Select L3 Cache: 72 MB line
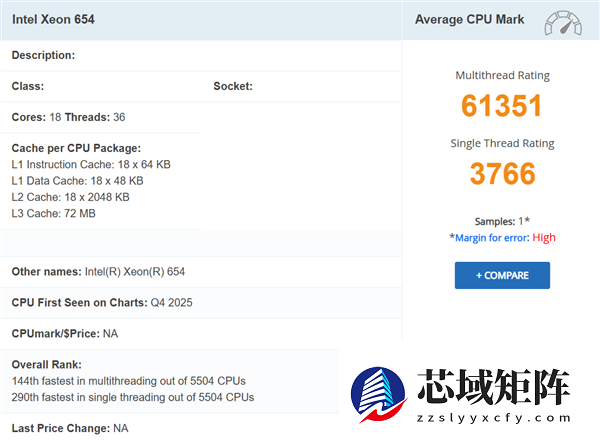600x440 pixels. coord(54,213)
